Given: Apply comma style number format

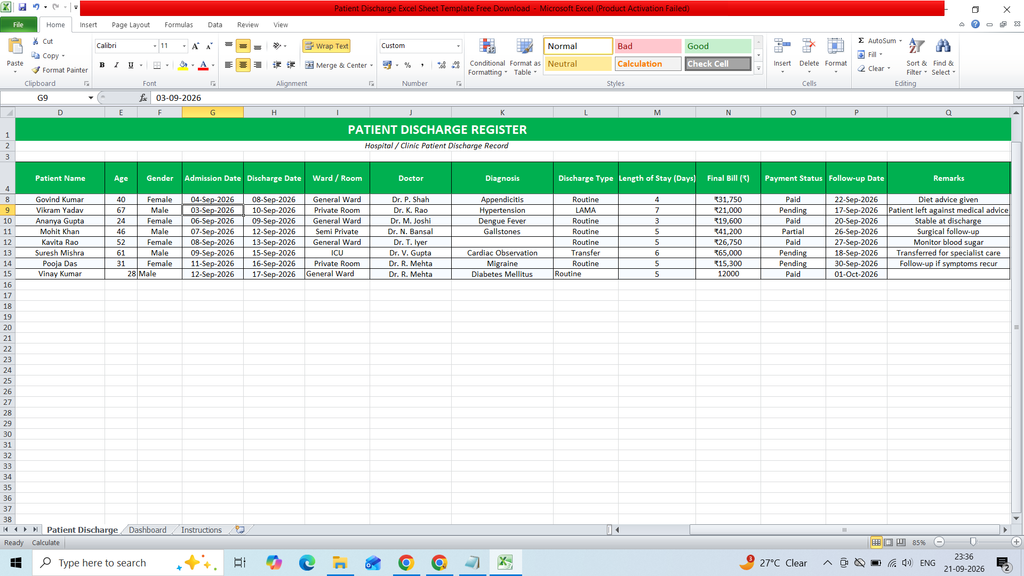Looking at the screenshot, I should 423,65.
